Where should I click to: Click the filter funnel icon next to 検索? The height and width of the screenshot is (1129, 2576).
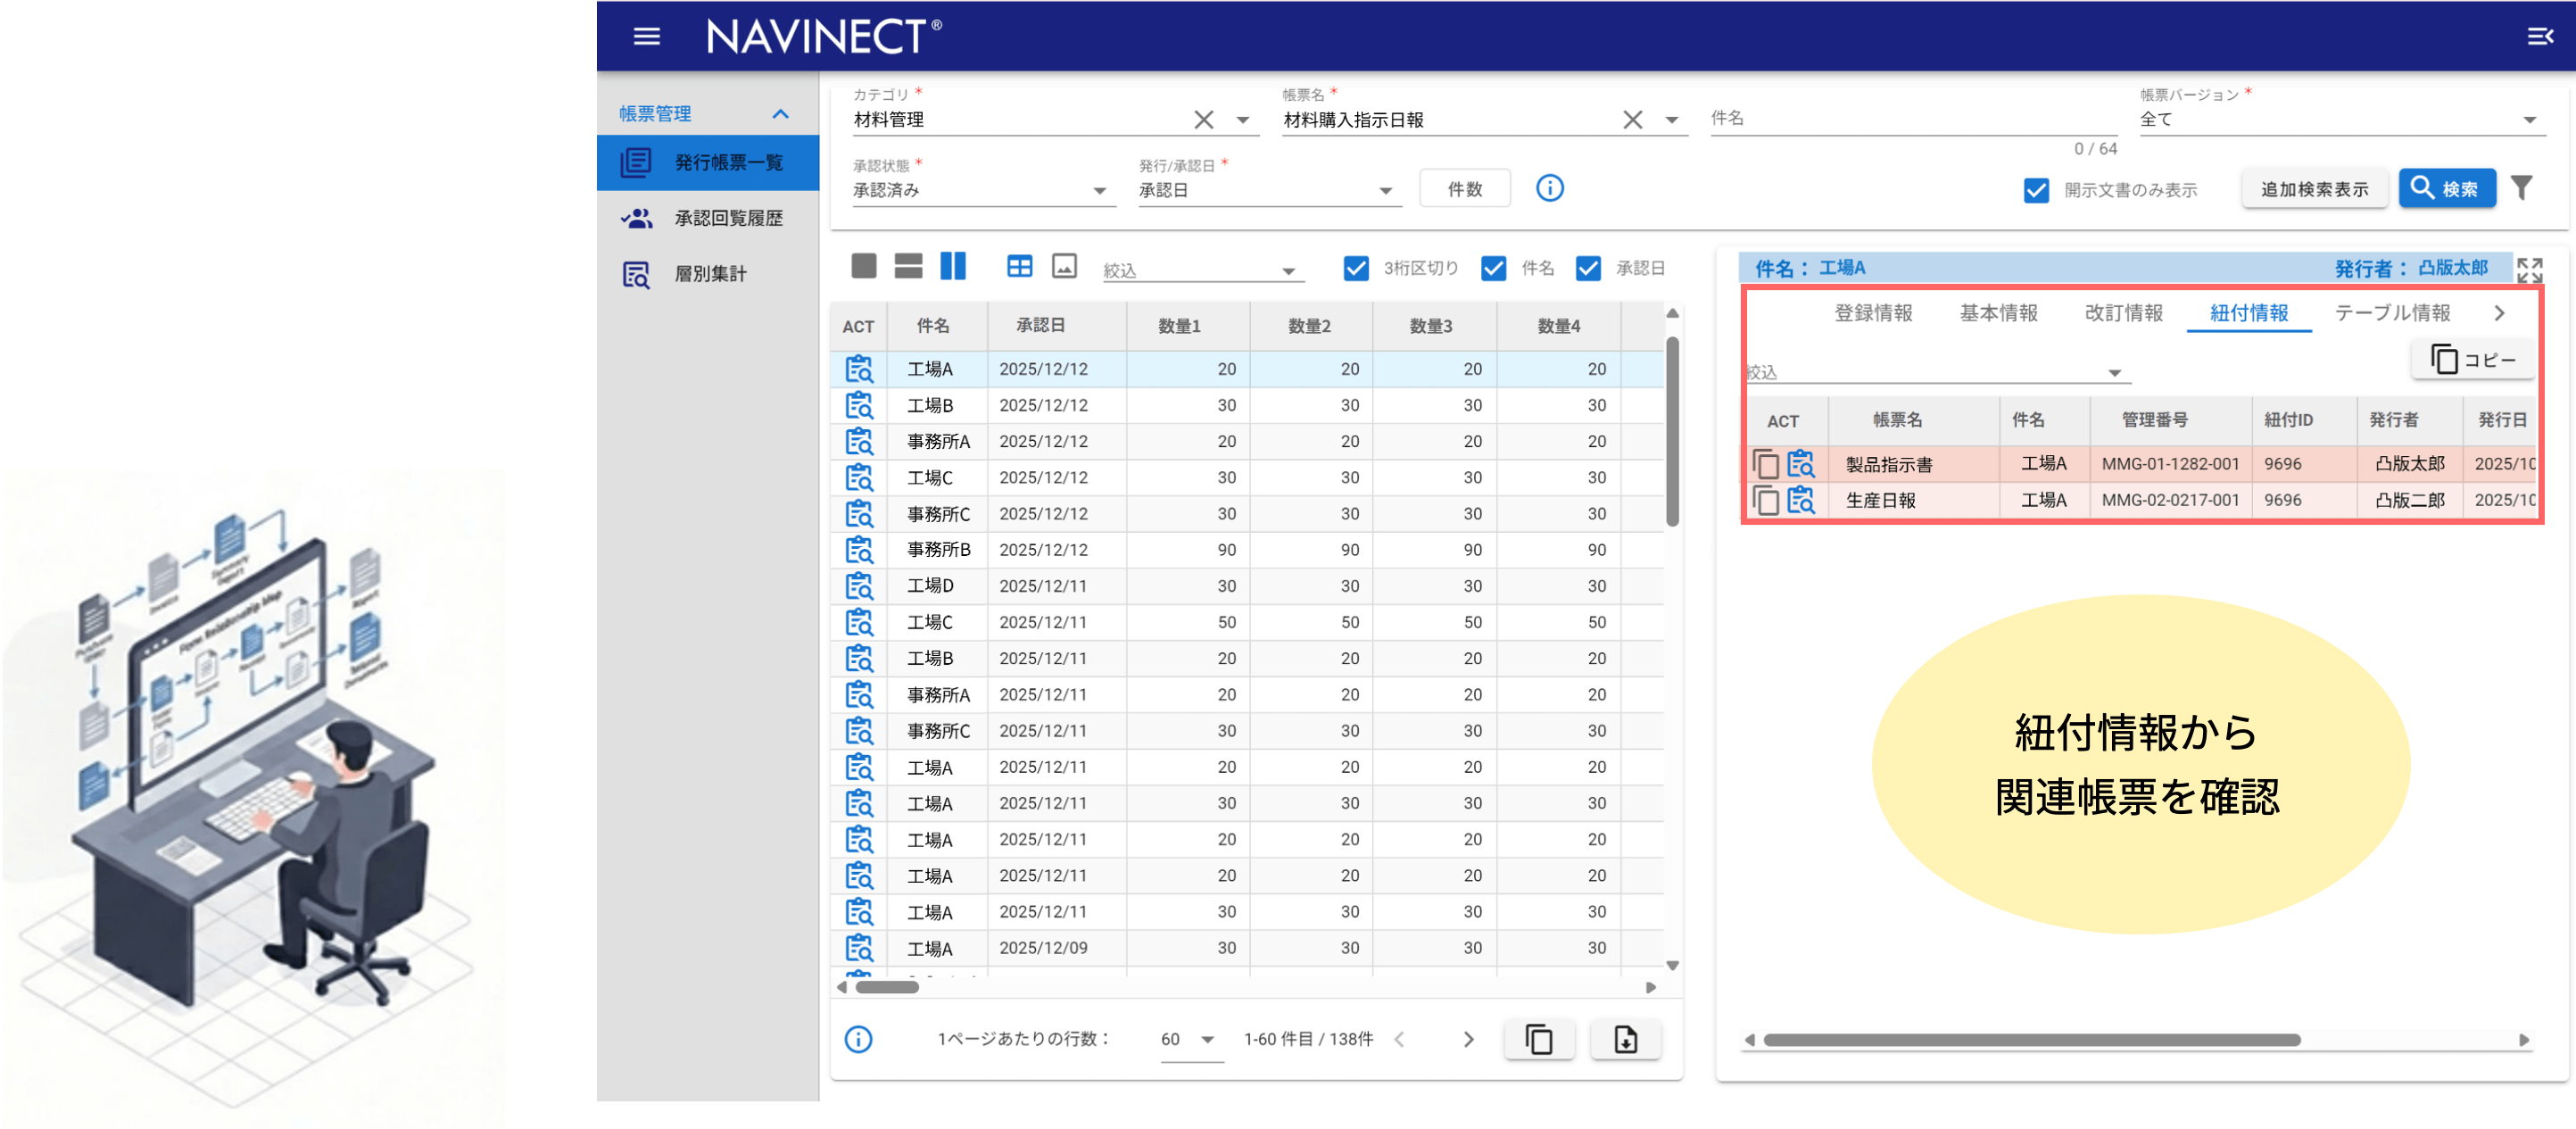coord(2522,188)
